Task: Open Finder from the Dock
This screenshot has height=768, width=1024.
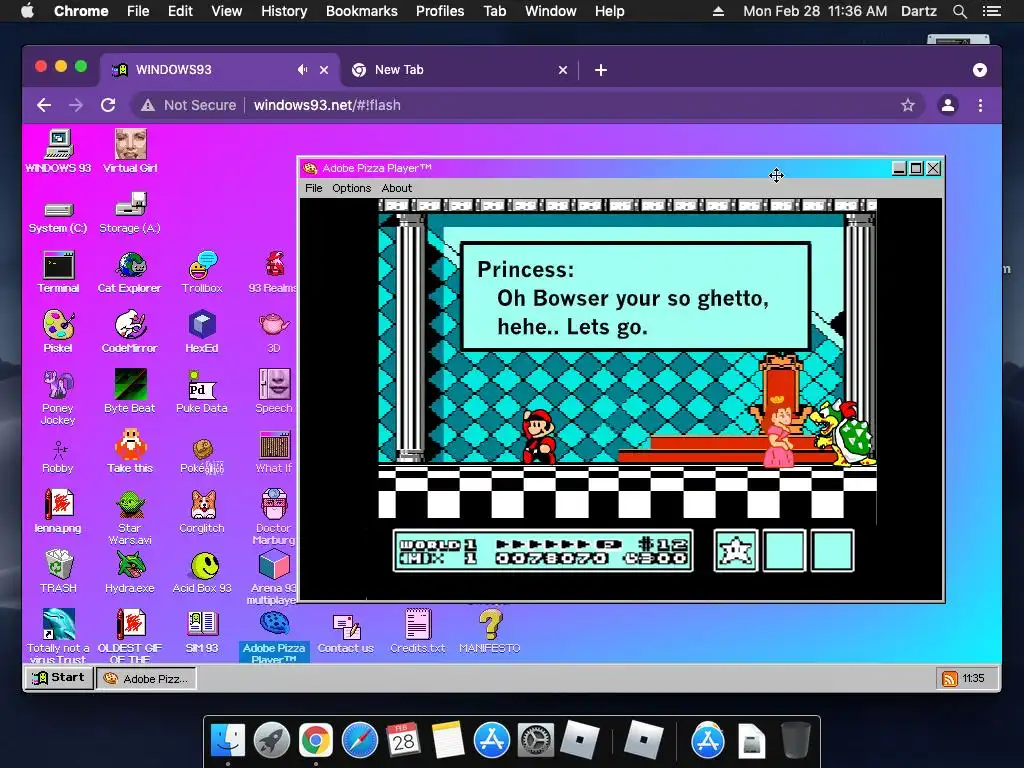Action: [x=227, y=741]
